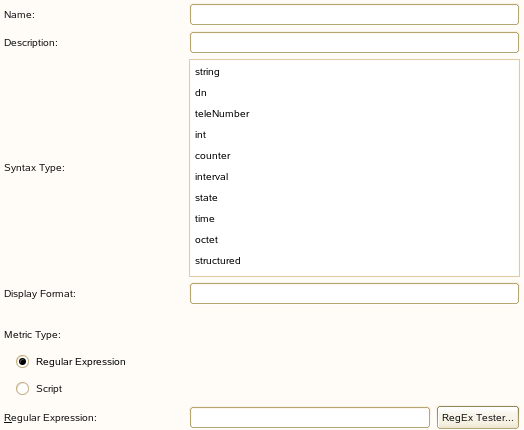The height and width of the screenshot is (430, 524).
Task: Click the Name input field
Action: [354, 15]
